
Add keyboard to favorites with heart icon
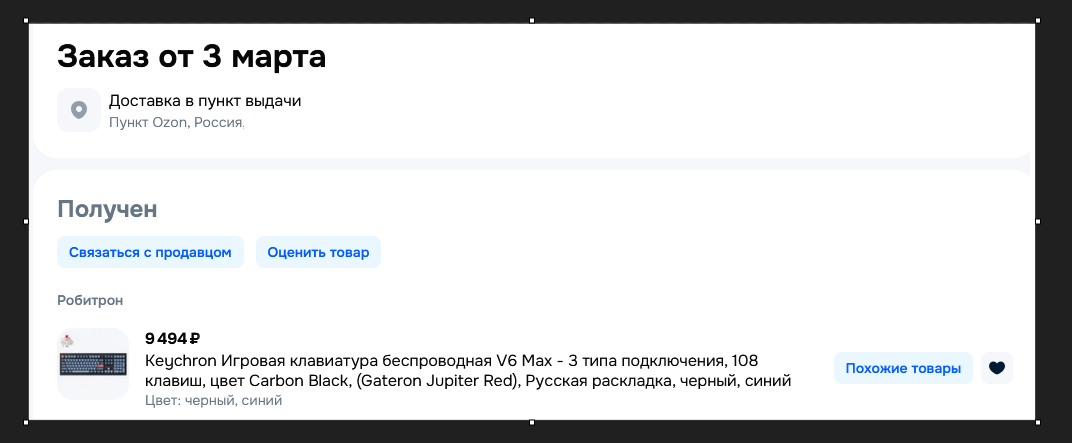pos(996,368)
